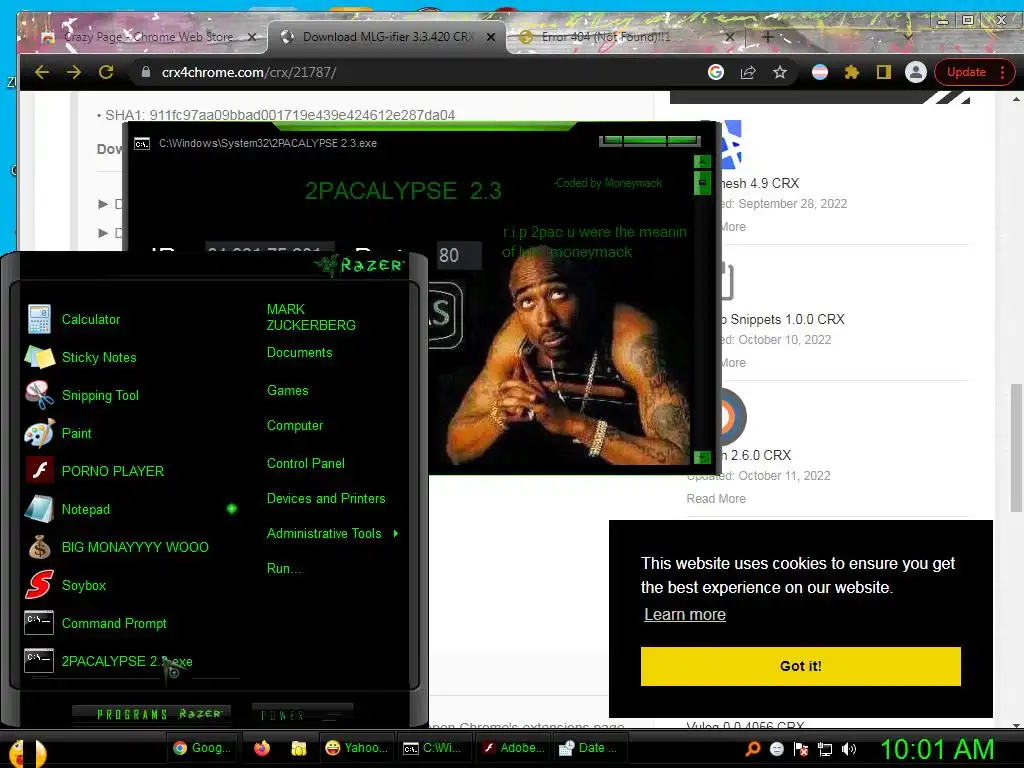Switch to the Error 404 (Not Found) tab

[627, 37]
